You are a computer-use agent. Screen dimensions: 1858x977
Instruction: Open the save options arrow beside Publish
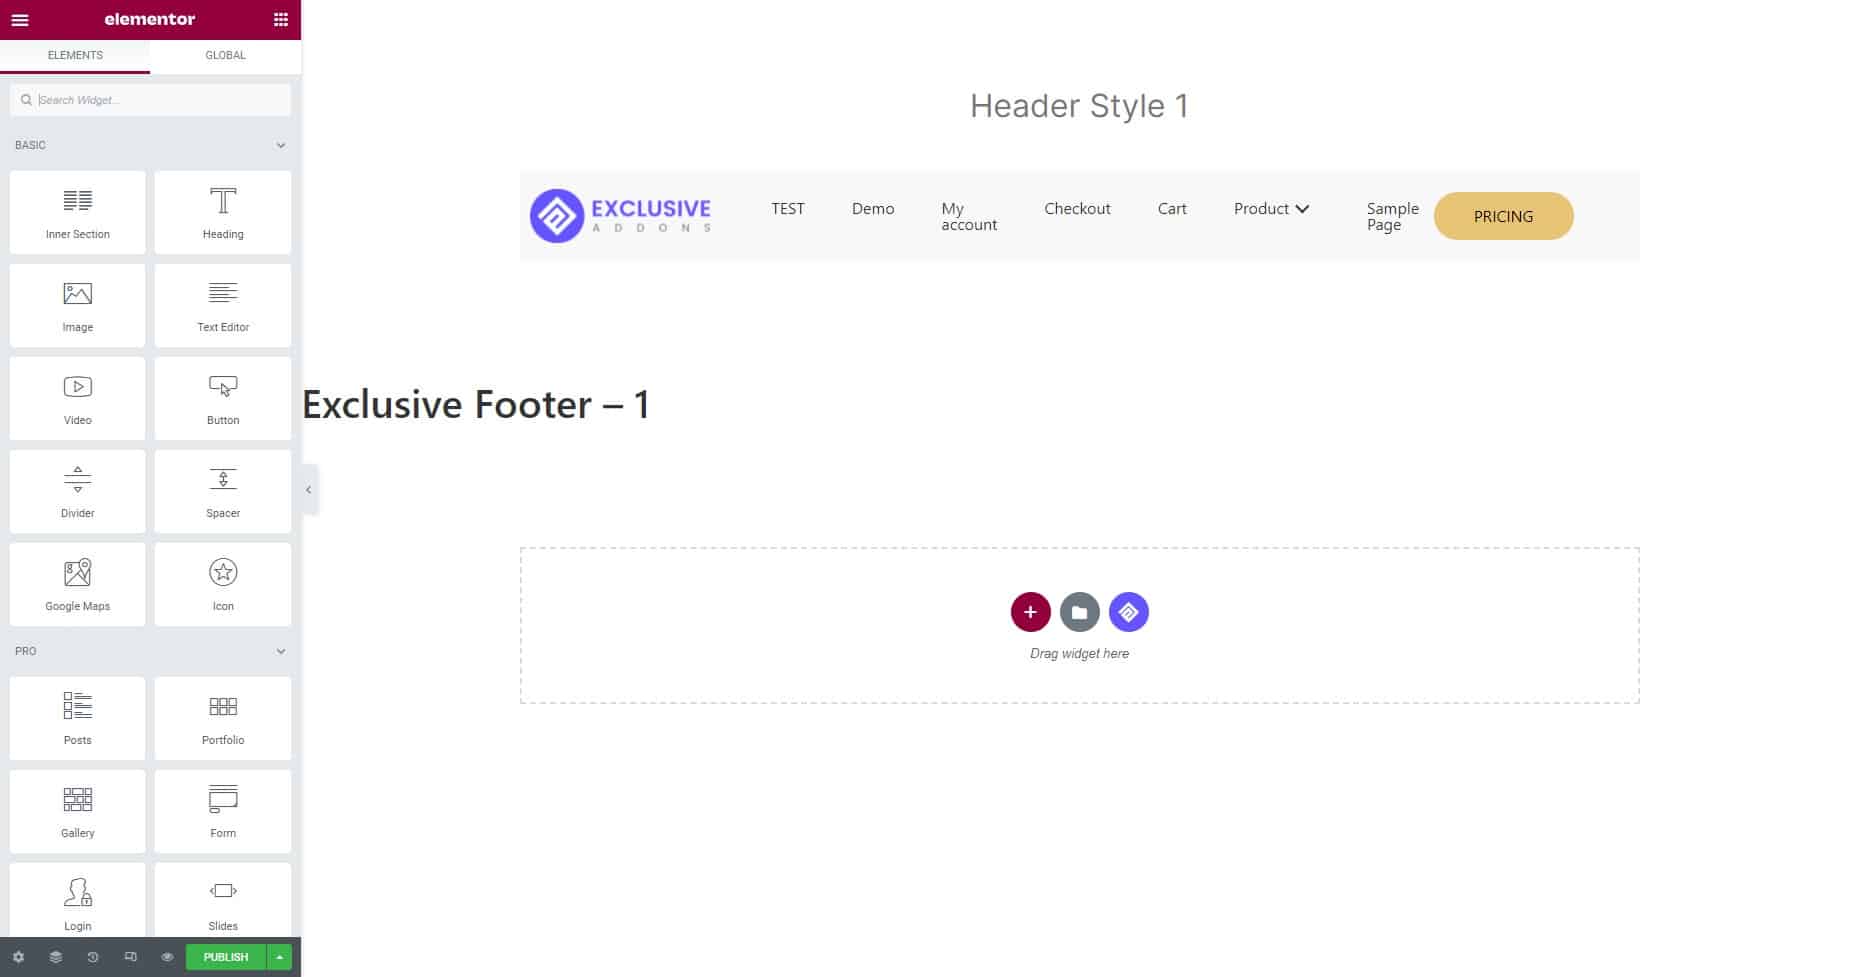pos(279,957)
